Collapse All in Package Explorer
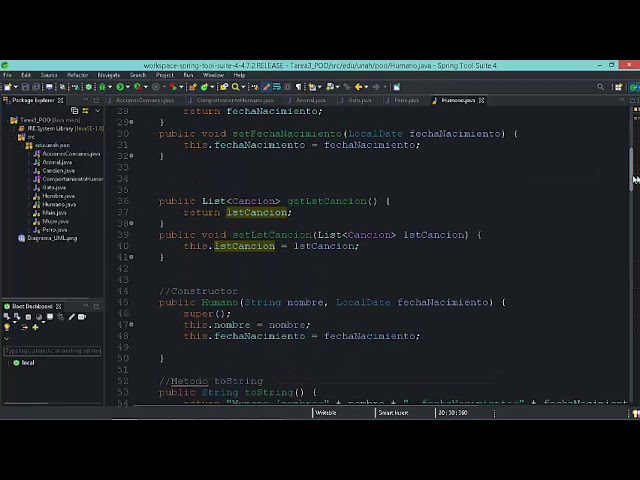Image resolution: width=640 pixels, height=480 pixels. coord(74,111)
